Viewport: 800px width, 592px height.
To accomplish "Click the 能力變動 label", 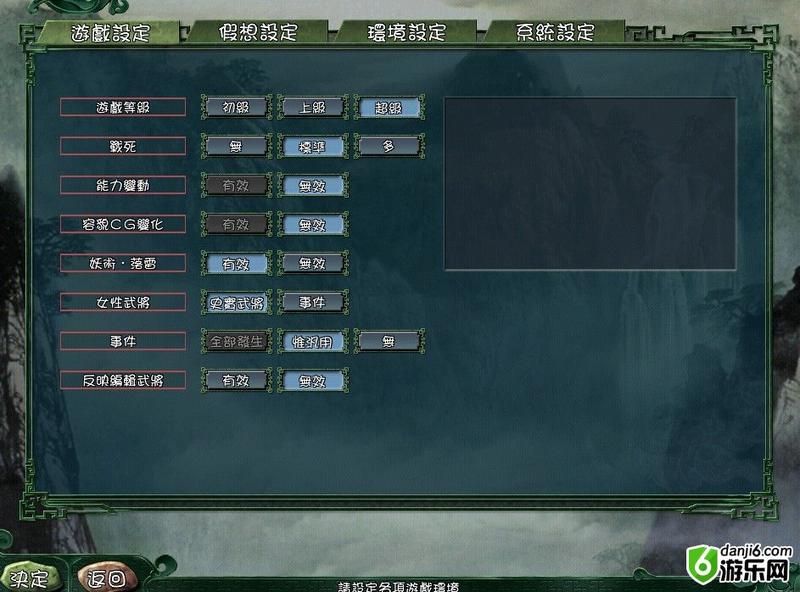I will (x=122, y=185).
